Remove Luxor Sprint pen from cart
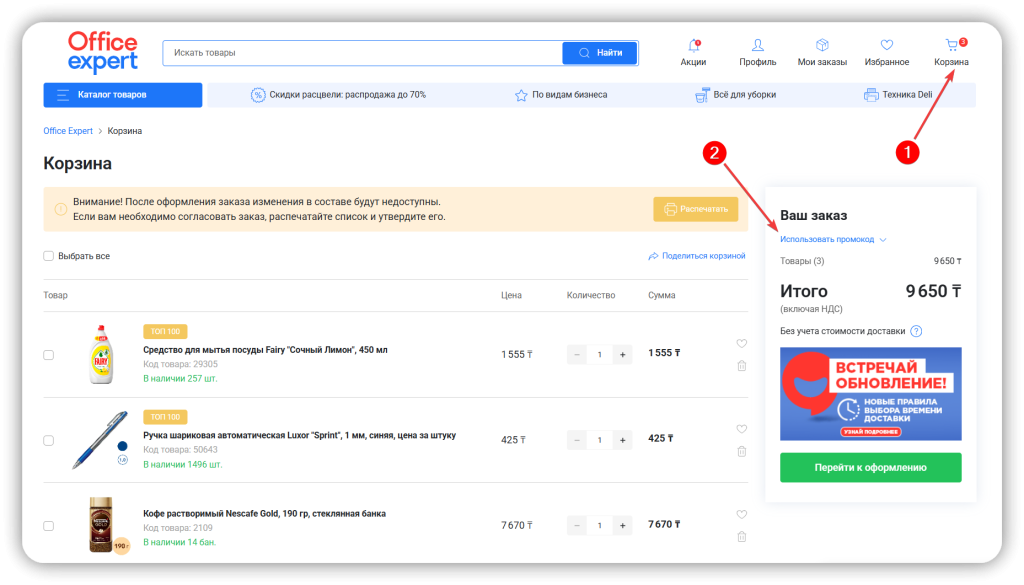 [741, 451]
